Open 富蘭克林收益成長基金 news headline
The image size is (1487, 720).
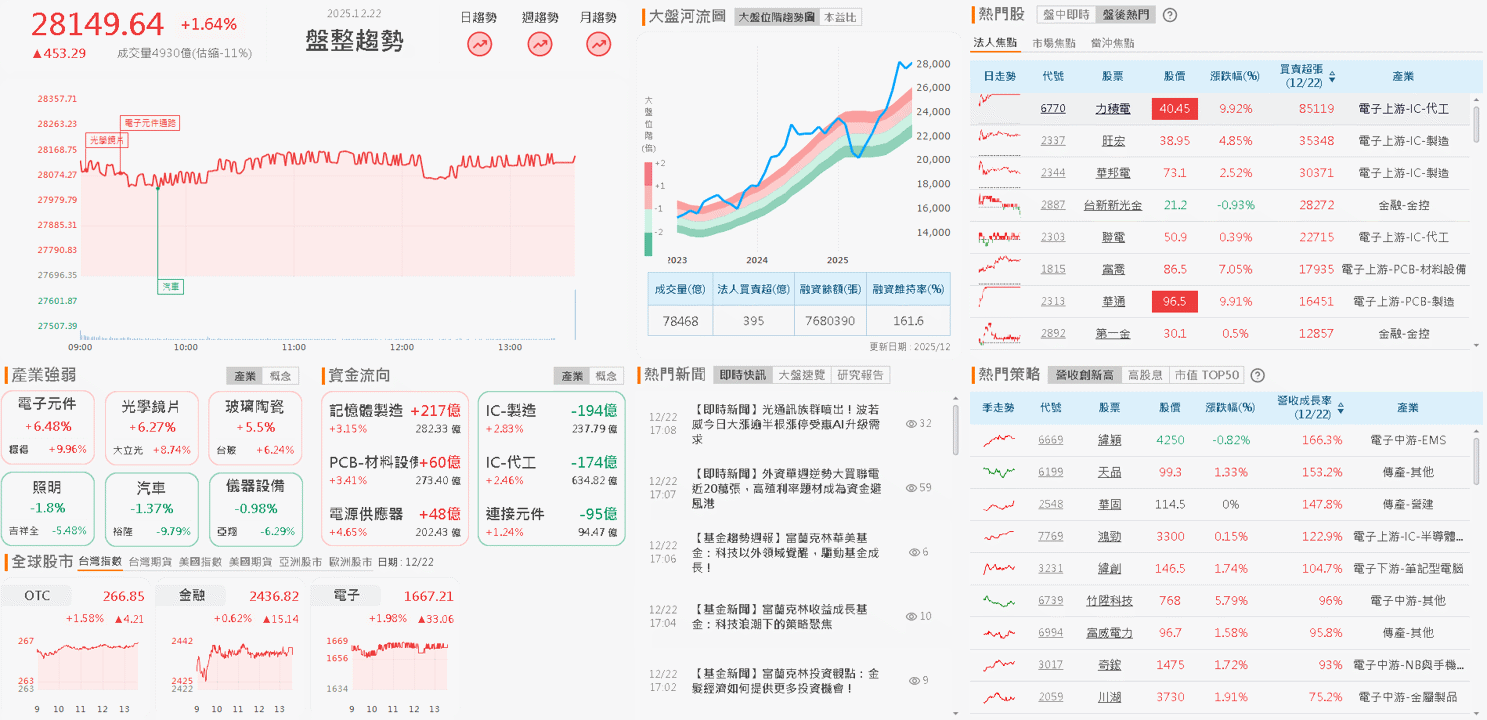[x=780, y=616]
